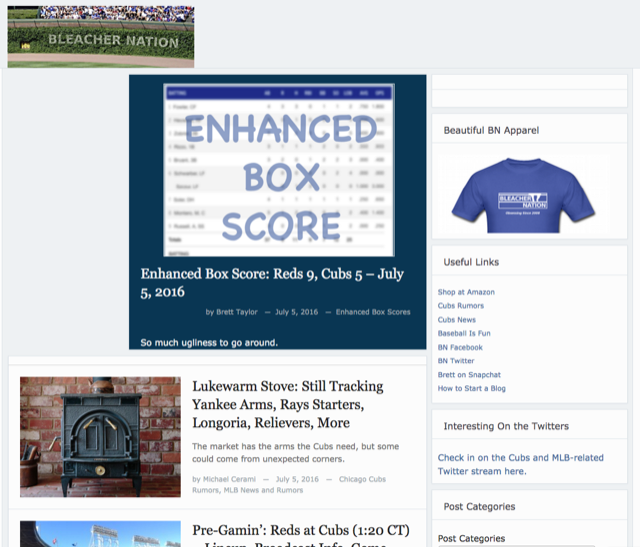Open Pre-Gamin': Reds at Cubs headline
Image resolution: width=640 pixels, height=547 pixels.
click(301, 535)
